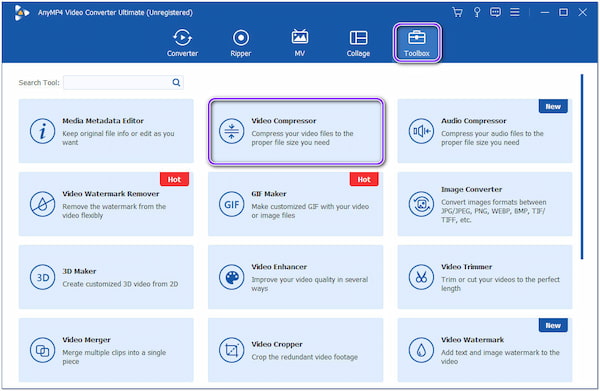Screen dimensions: 600x391
Task: Select the Toolbox tab
Action: coord(417,43)
